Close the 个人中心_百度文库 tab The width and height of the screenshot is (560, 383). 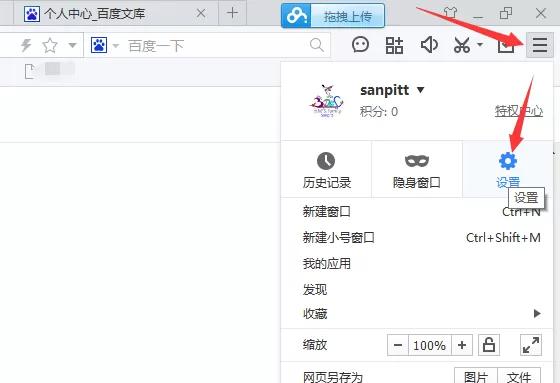(x=201, y=14)
